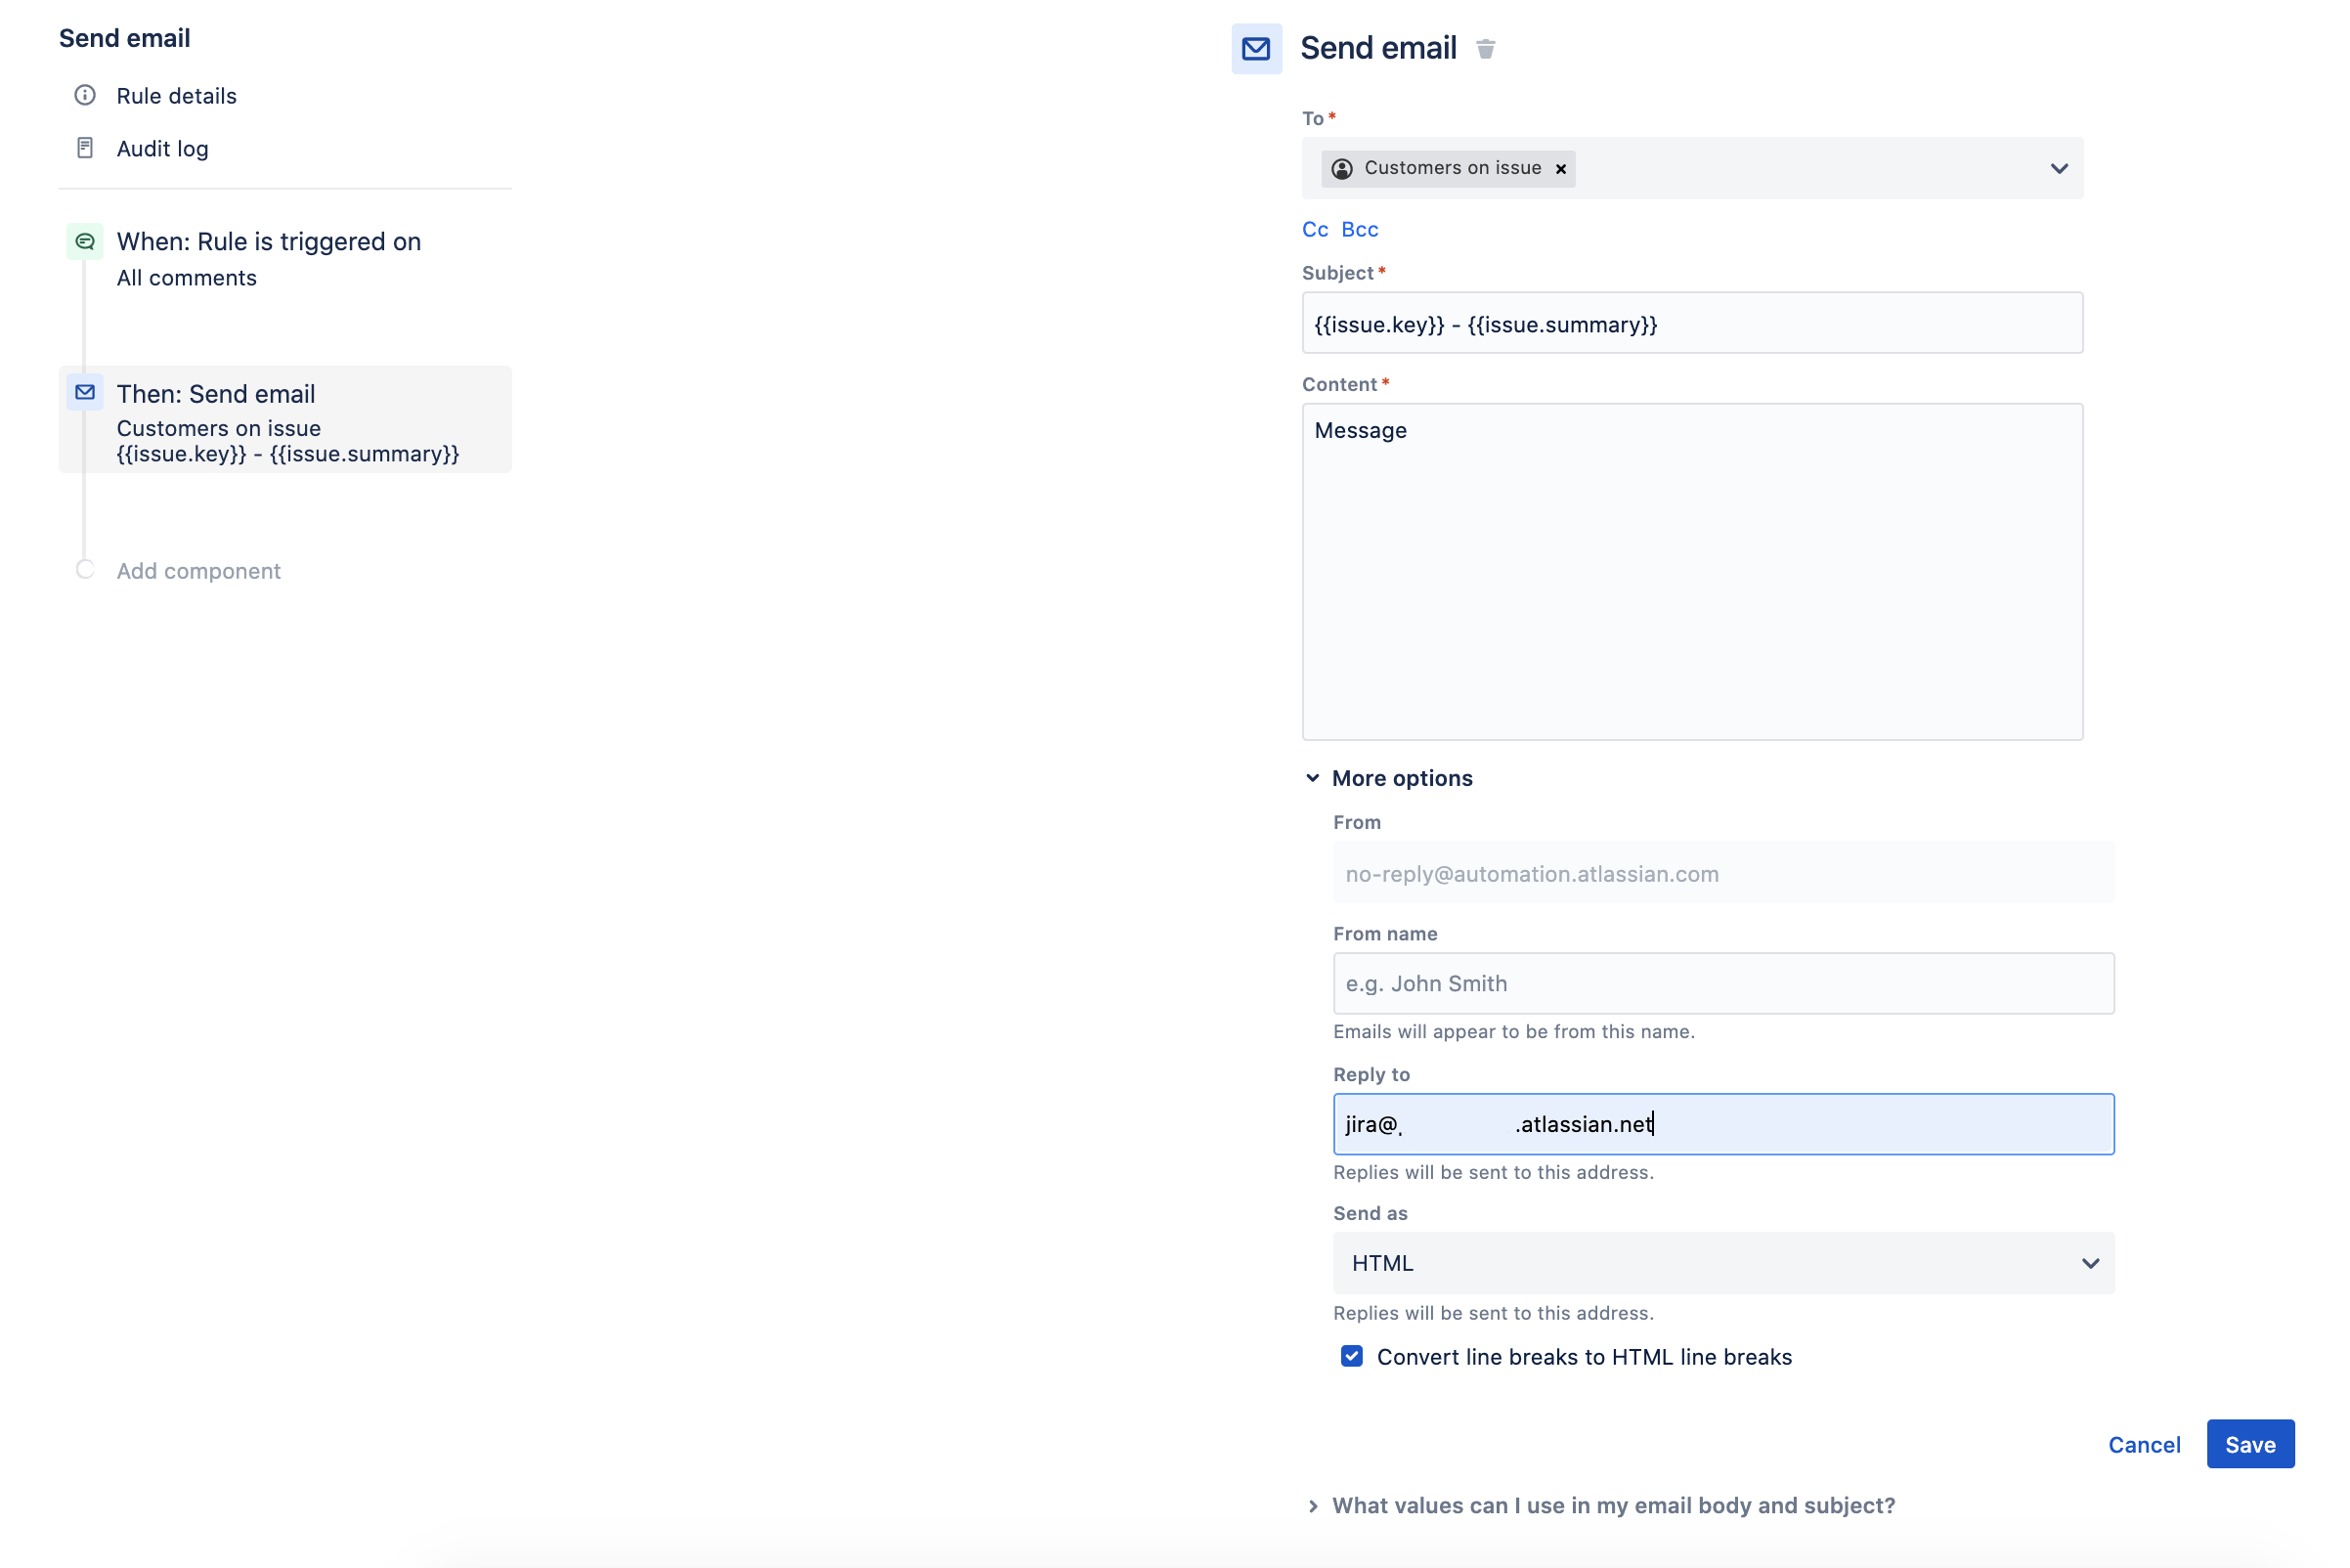
Task: Click the Cancel link
Action: pyautogui.click(x=2143, y=1444)
